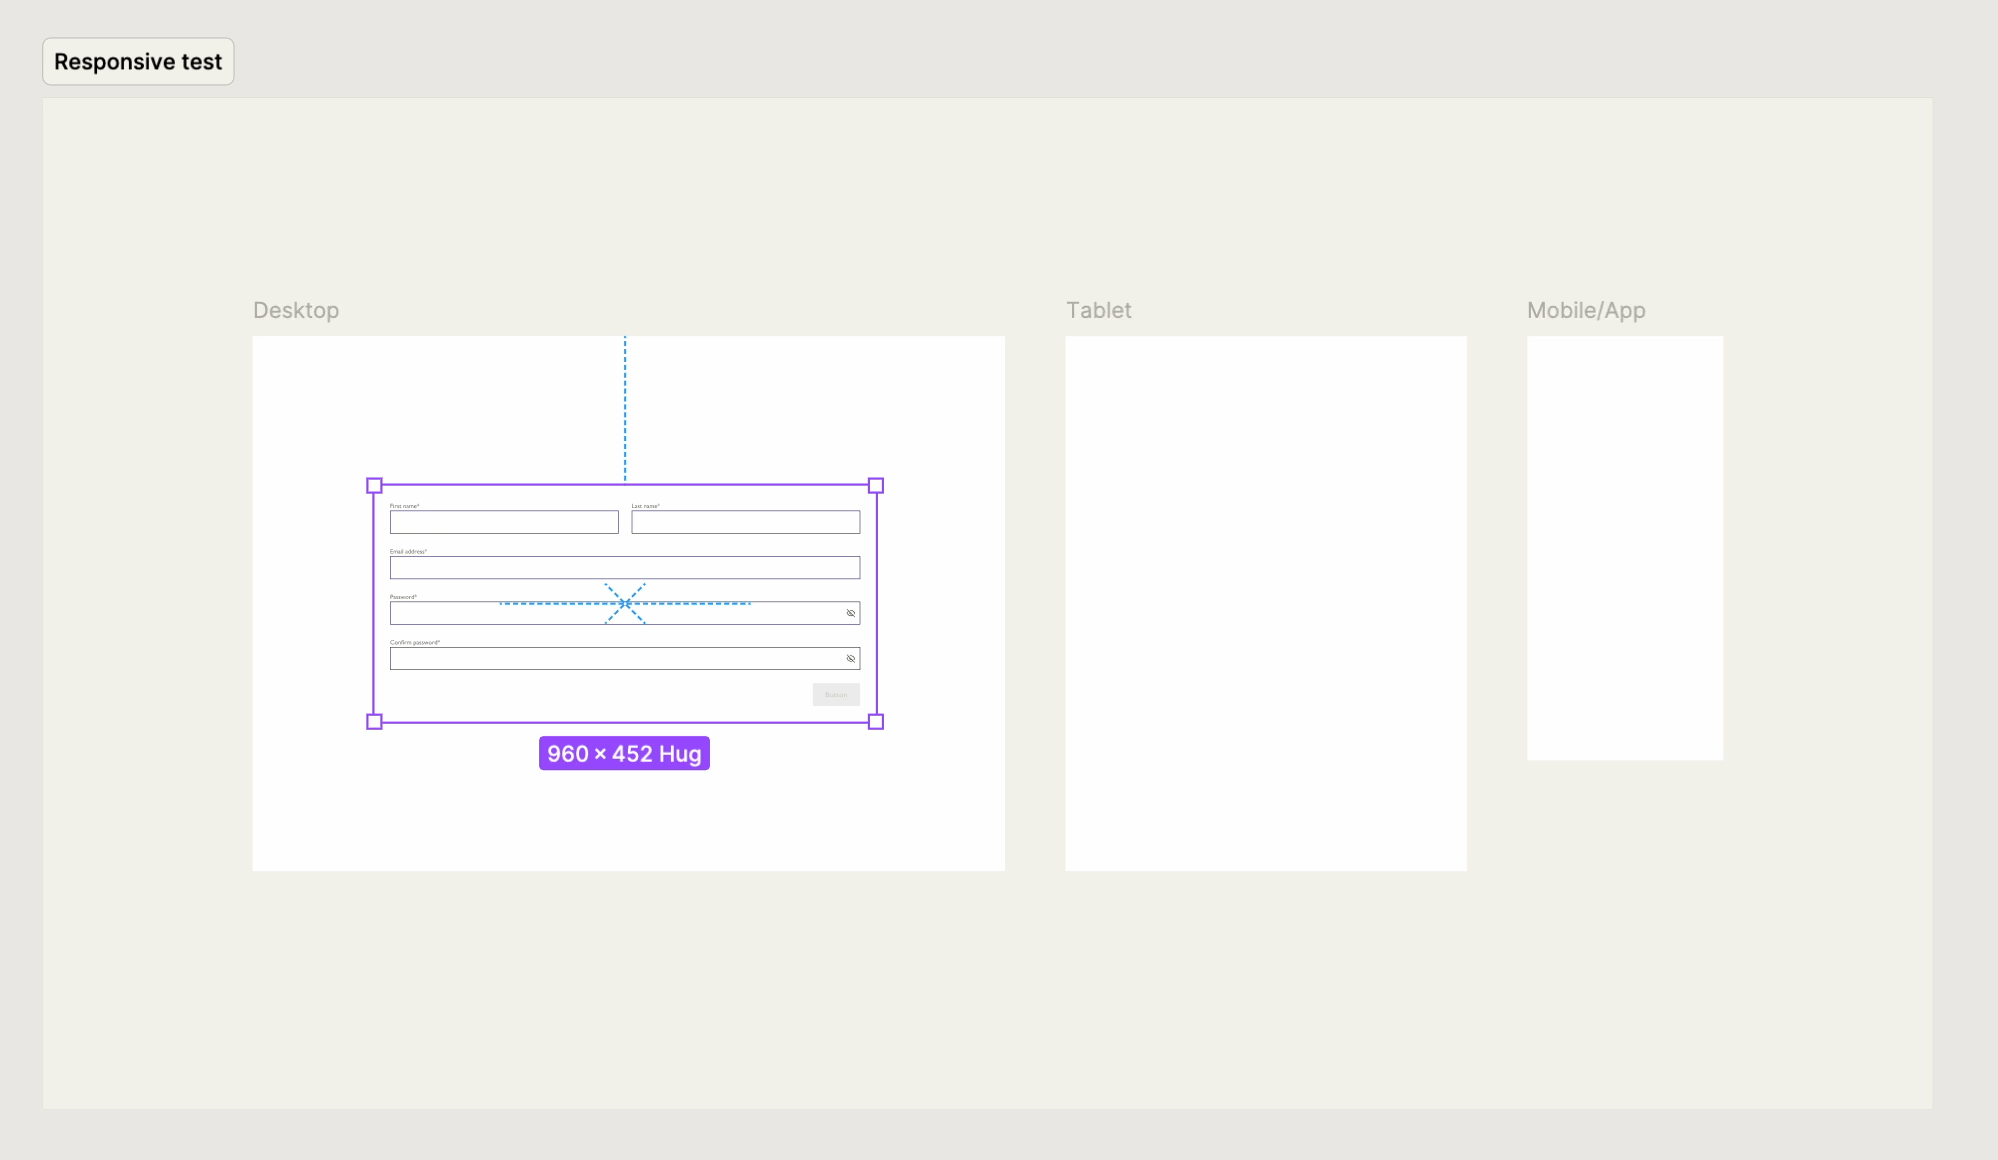Select the Tablet frame label
The image size is (1998, 1160).
coord(1098,311)
